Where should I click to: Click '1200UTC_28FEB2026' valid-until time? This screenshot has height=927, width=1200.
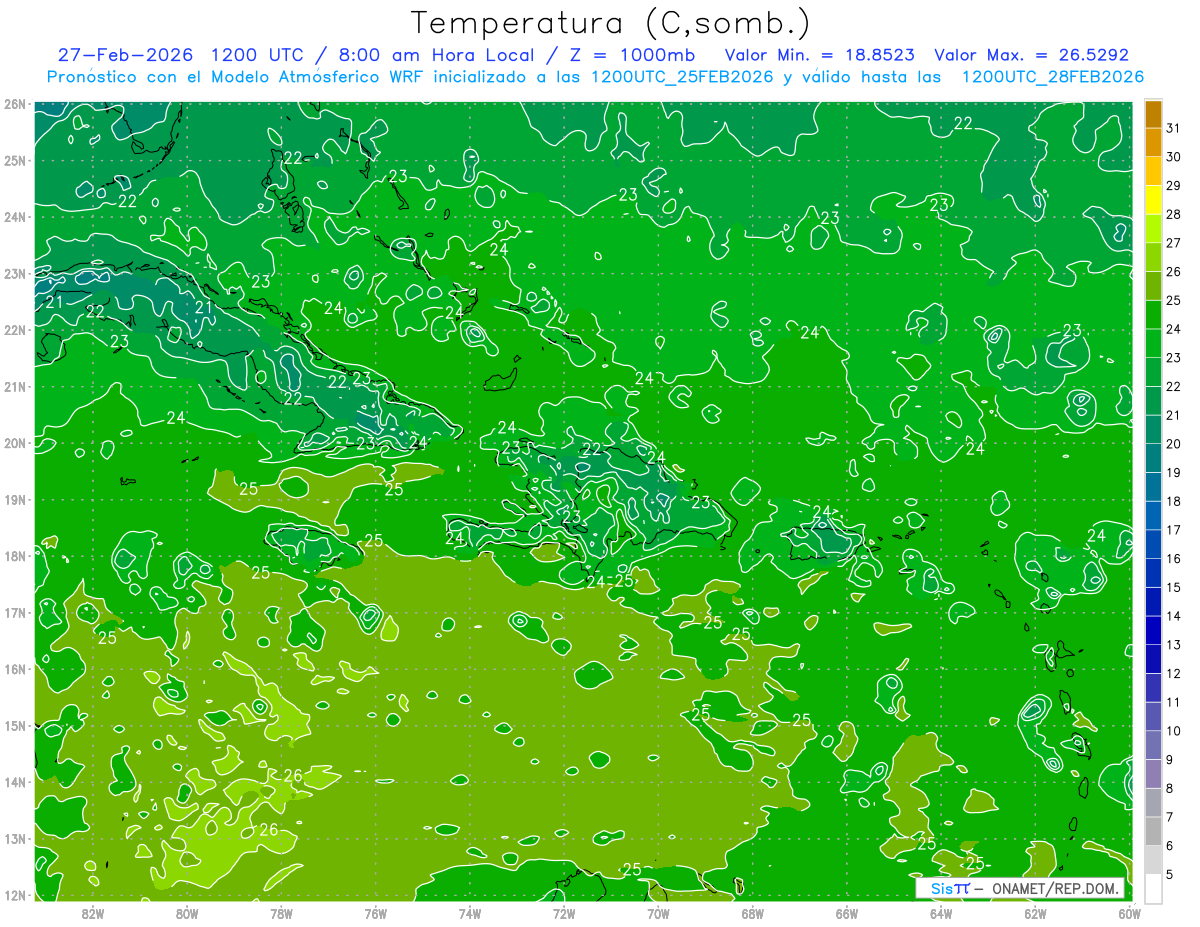point(1052,77)
